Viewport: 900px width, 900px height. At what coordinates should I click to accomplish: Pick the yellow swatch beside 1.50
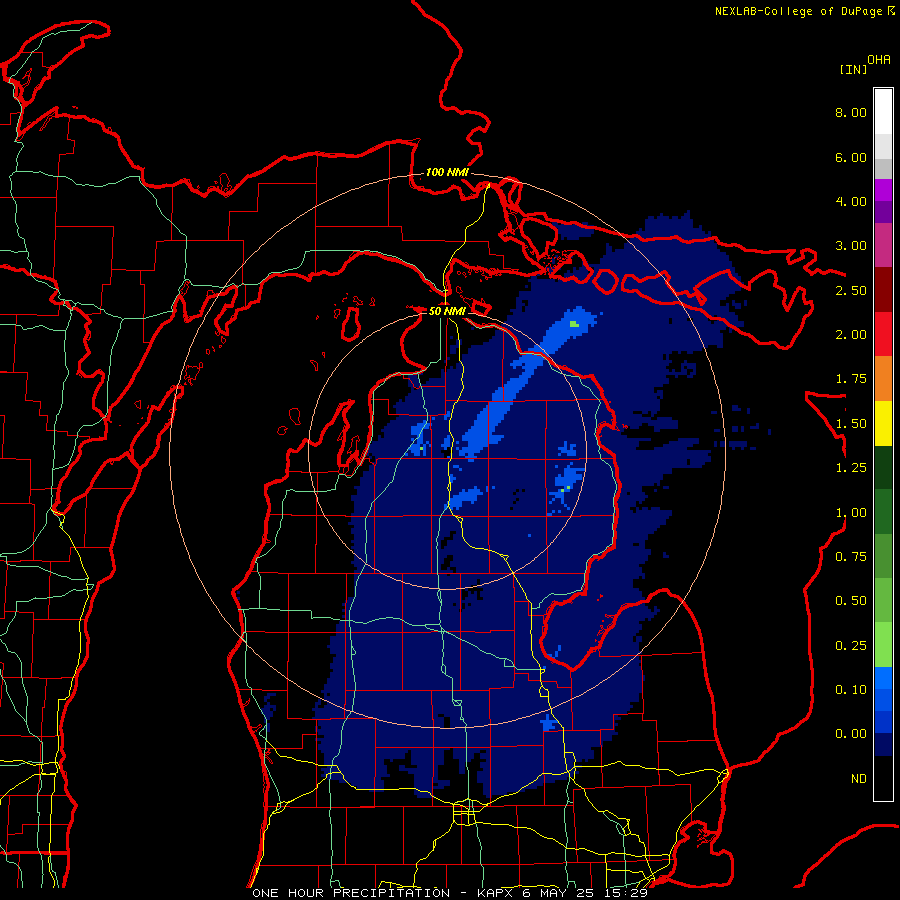pos(883,423)
